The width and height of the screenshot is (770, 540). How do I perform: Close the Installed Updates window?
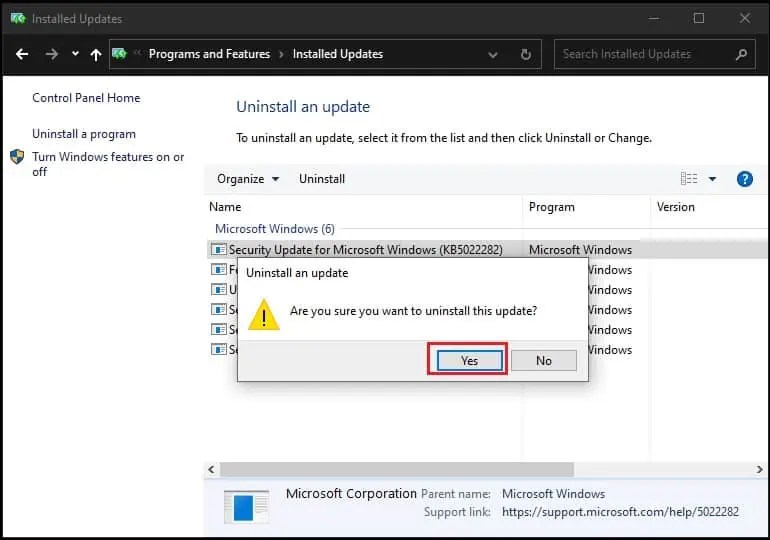[744, 18]
